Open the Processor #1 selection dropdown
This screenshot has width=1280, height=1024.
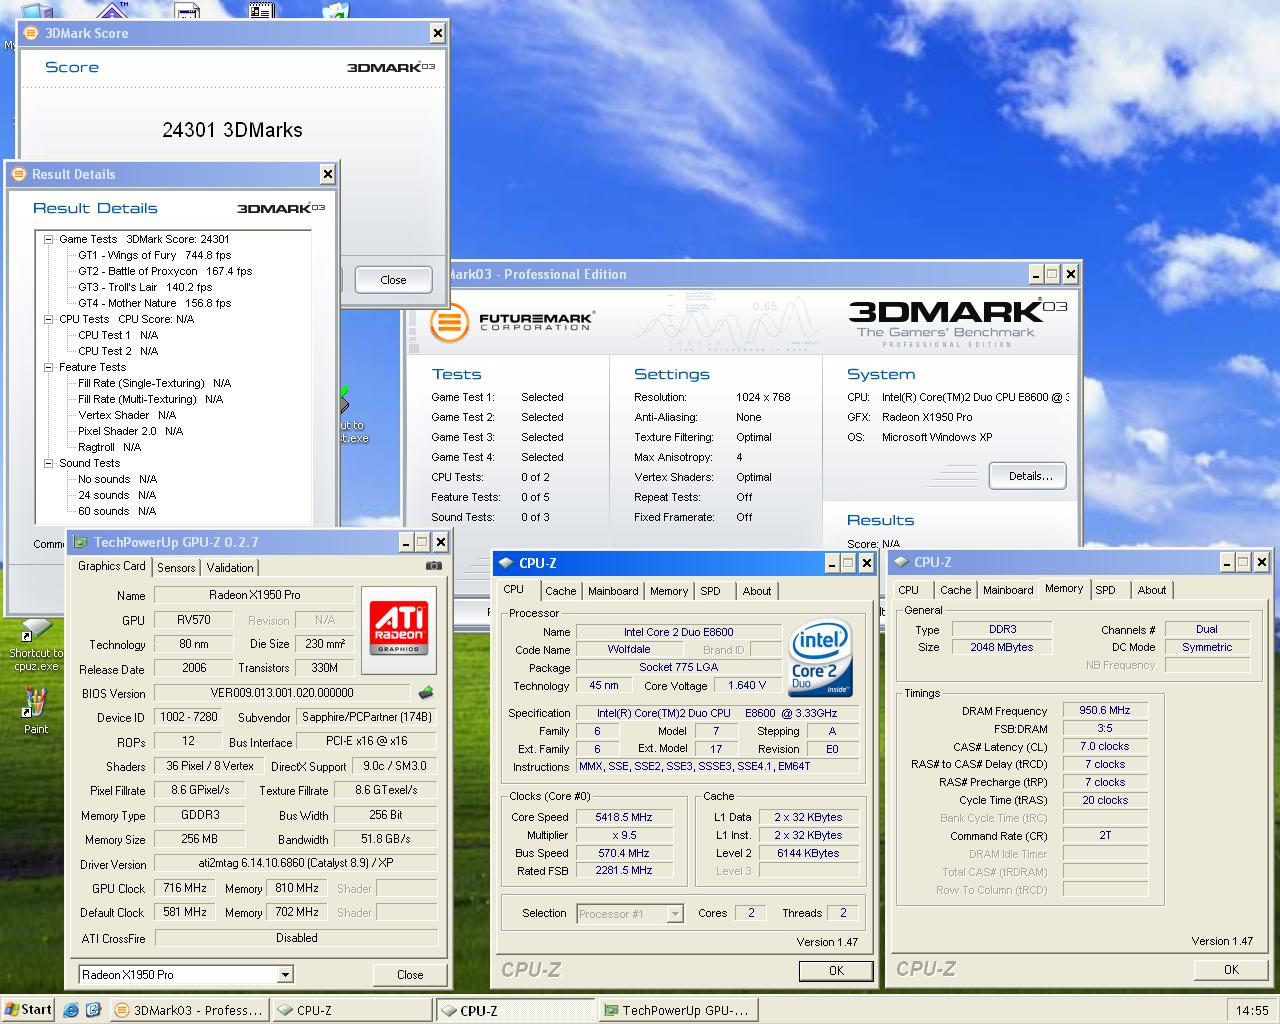pyautogui.click(x=675, y=913)
